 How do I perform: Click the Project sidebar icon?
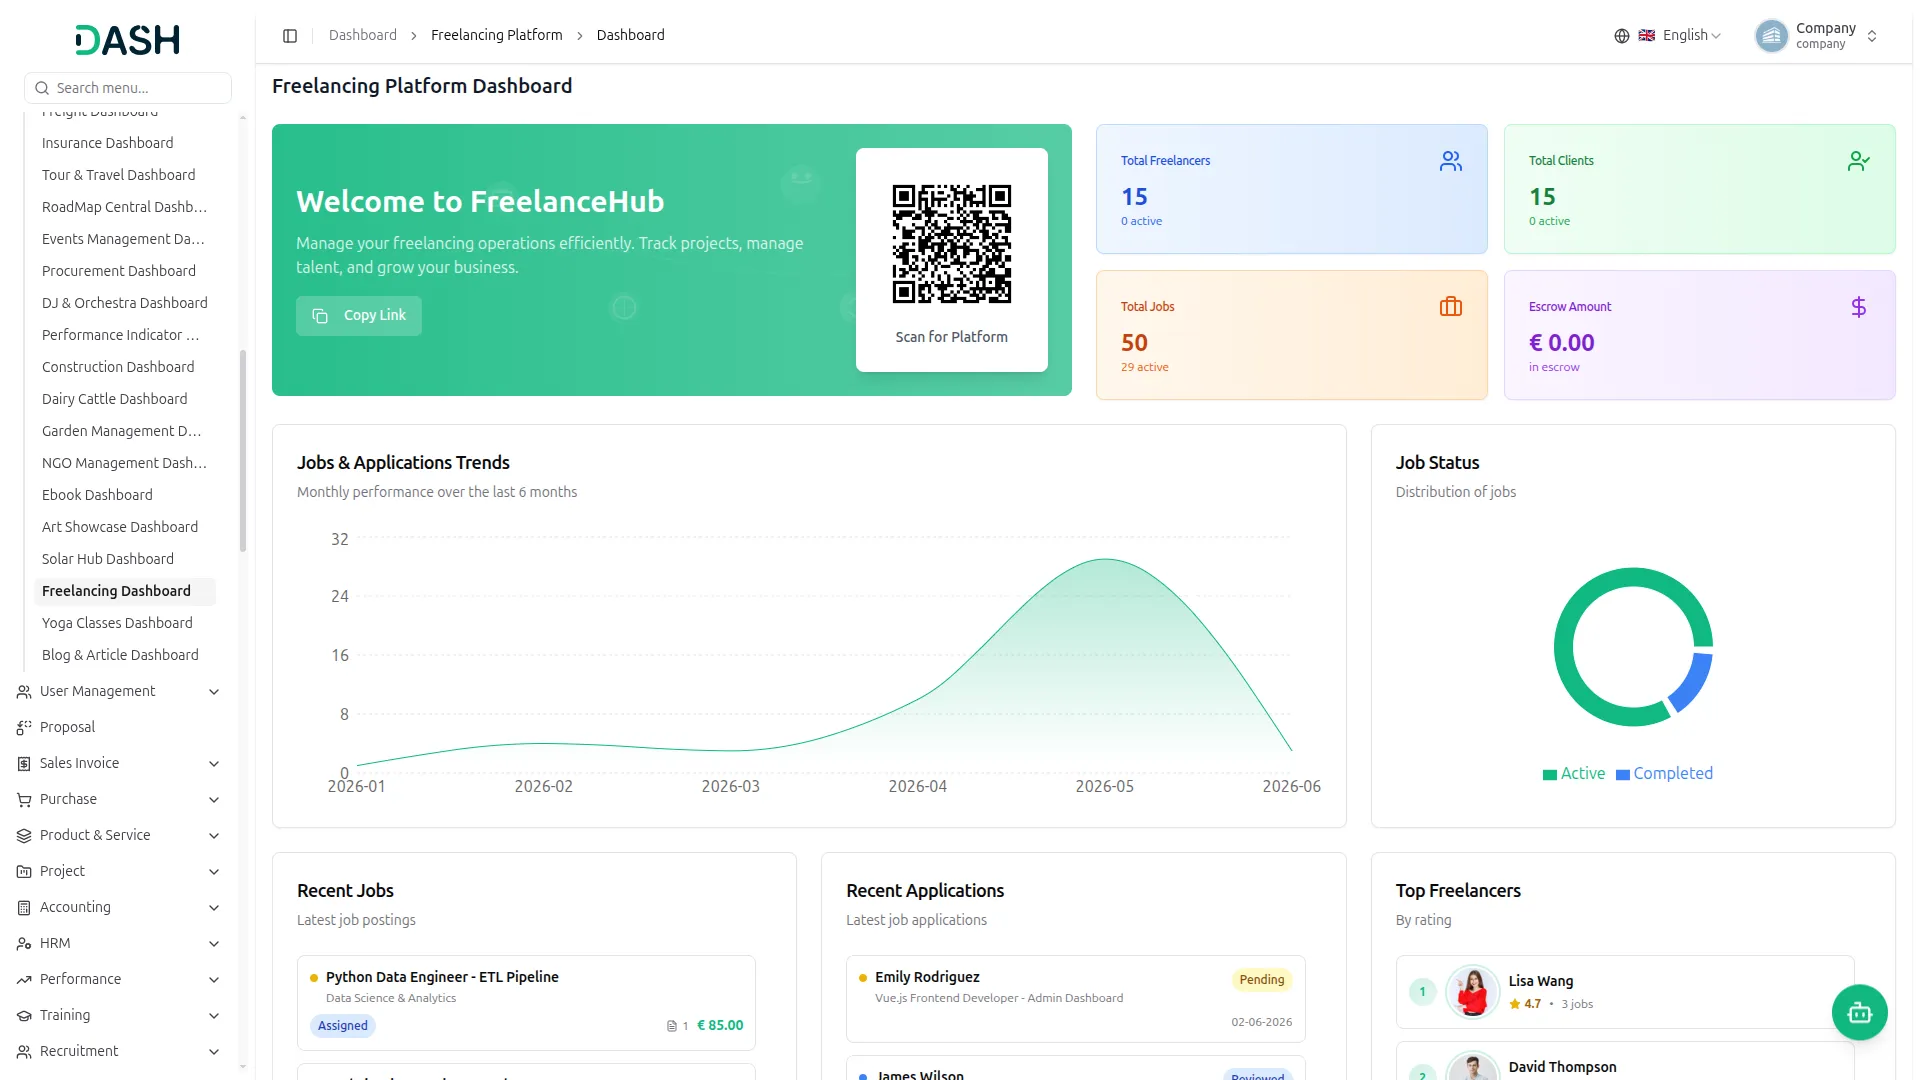(x=24, y=872)
